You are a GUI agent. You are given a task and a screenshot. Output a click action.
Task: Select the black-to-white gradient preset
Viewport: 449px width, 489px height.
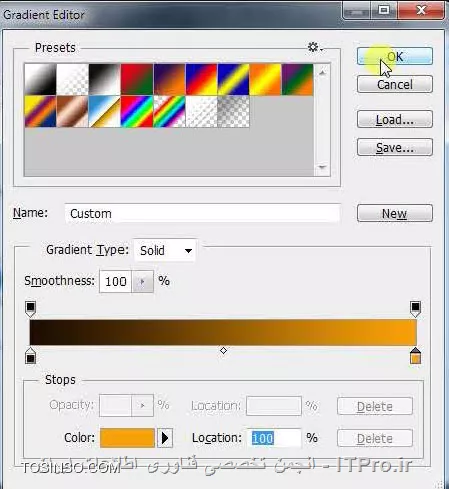105,79
